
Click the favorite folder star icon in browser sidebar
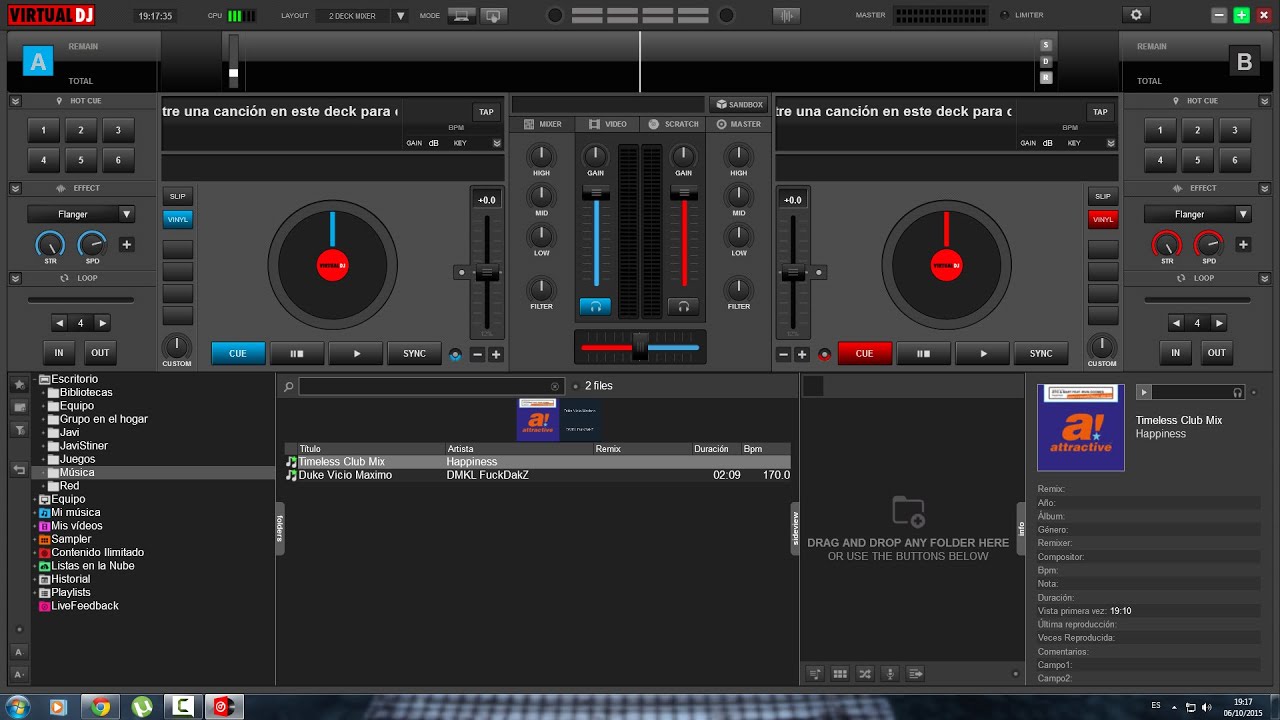18,384
